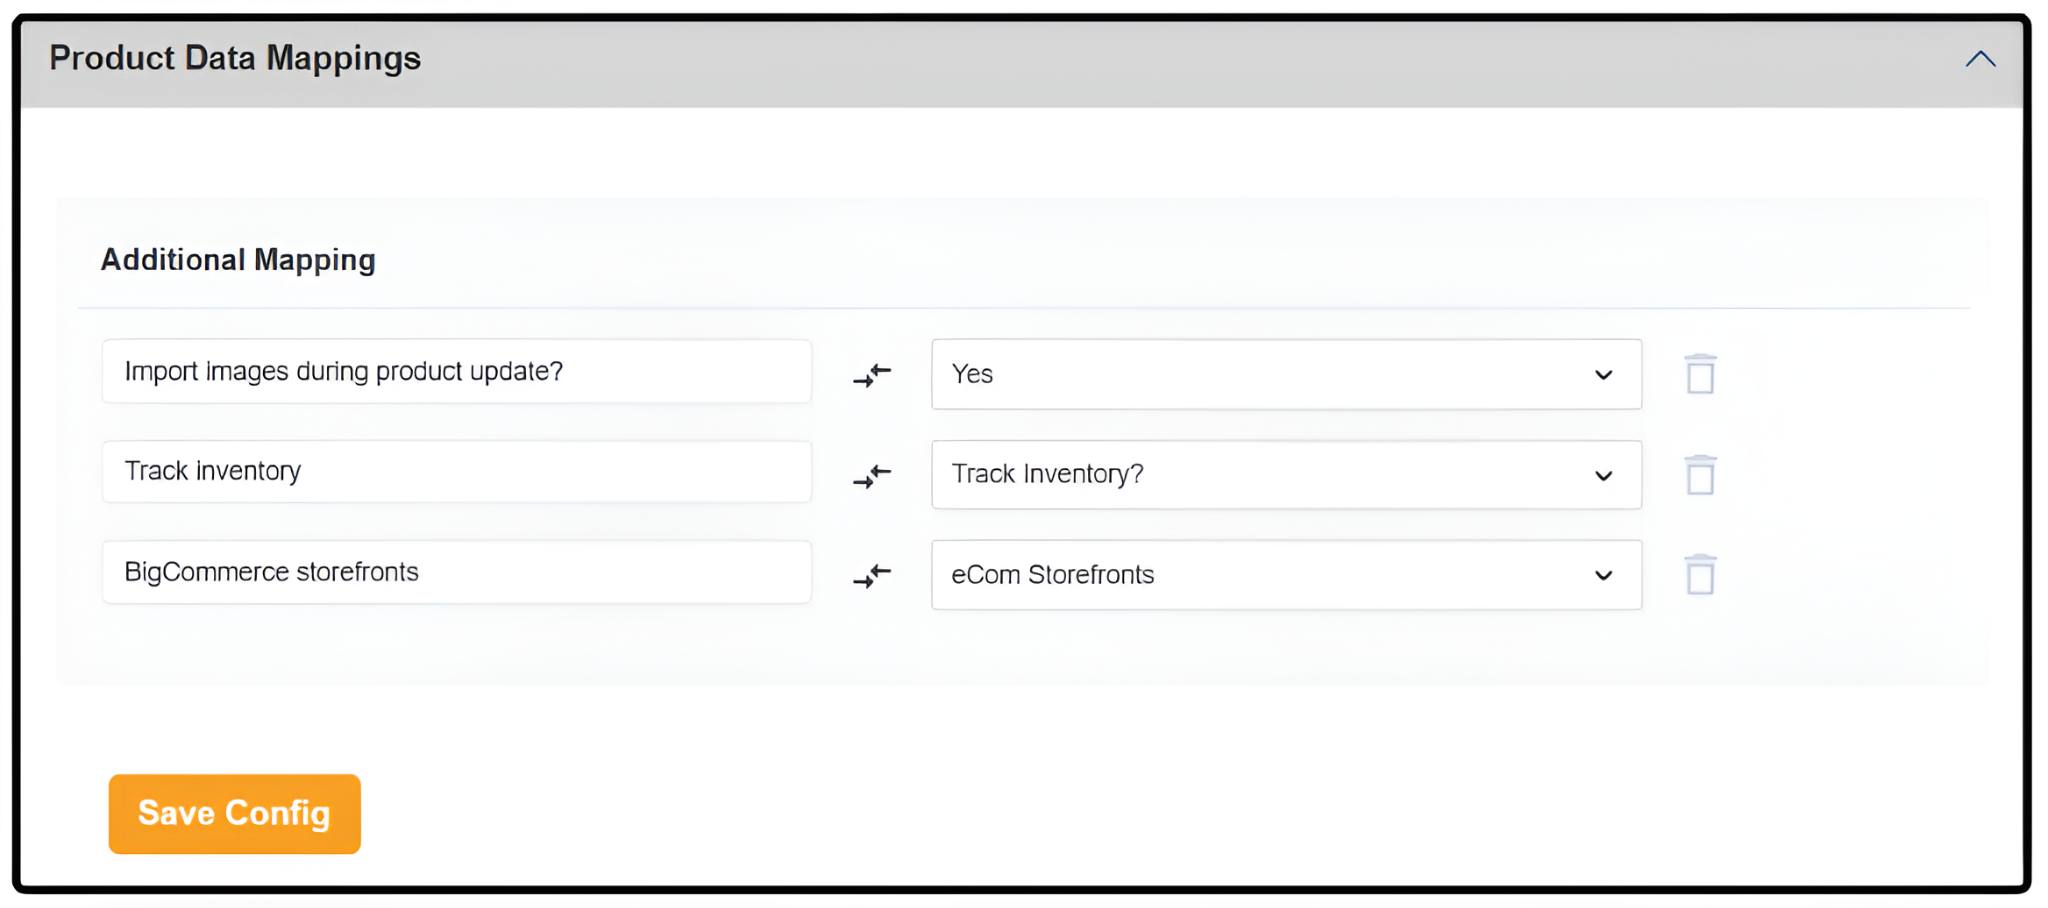Click the Additional Mapping section heading
The height and width of the screenshot is (908, 2048).
pyautogui.click(x=238, y=260)
